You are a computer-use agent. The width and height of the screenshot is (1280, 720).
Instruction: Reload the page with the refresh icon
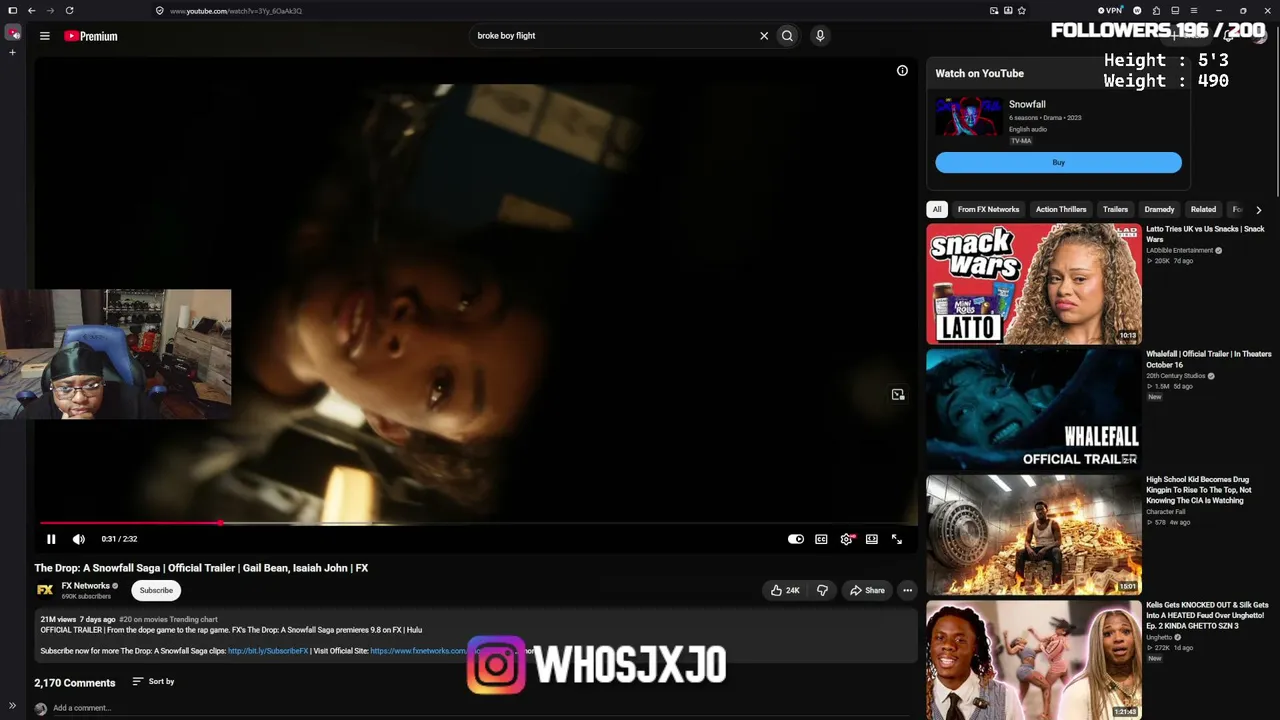coord(69,11)
